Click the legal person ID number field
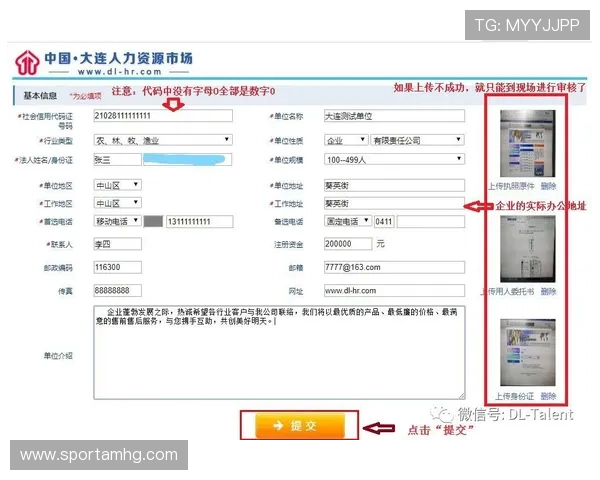This screenshot has width=600, height=480. click(188, 160)
